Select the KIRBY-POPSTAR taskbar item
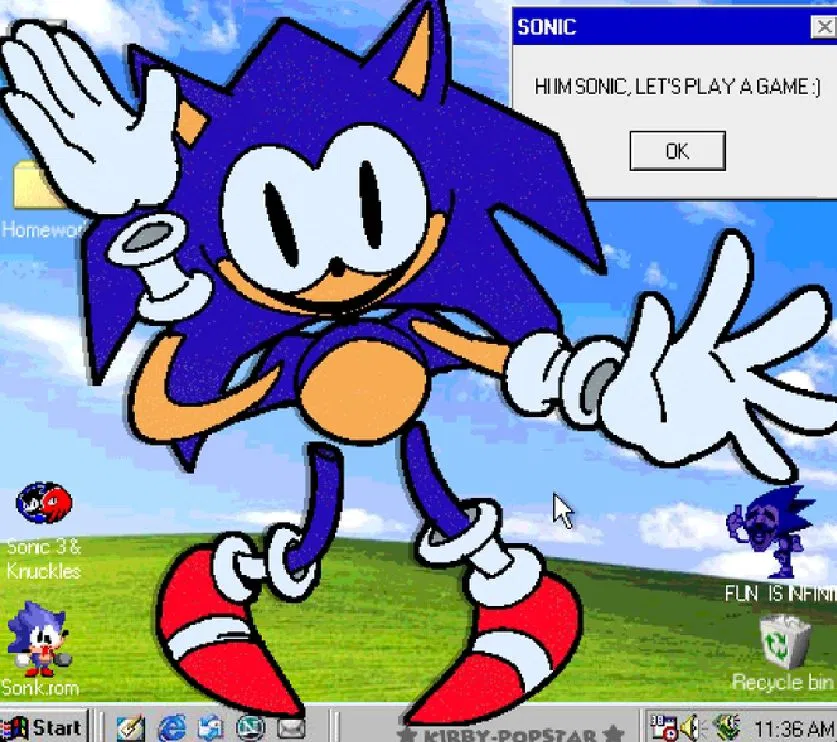Image resolution: width=837 pixels, height=742 pixels. 510,733
